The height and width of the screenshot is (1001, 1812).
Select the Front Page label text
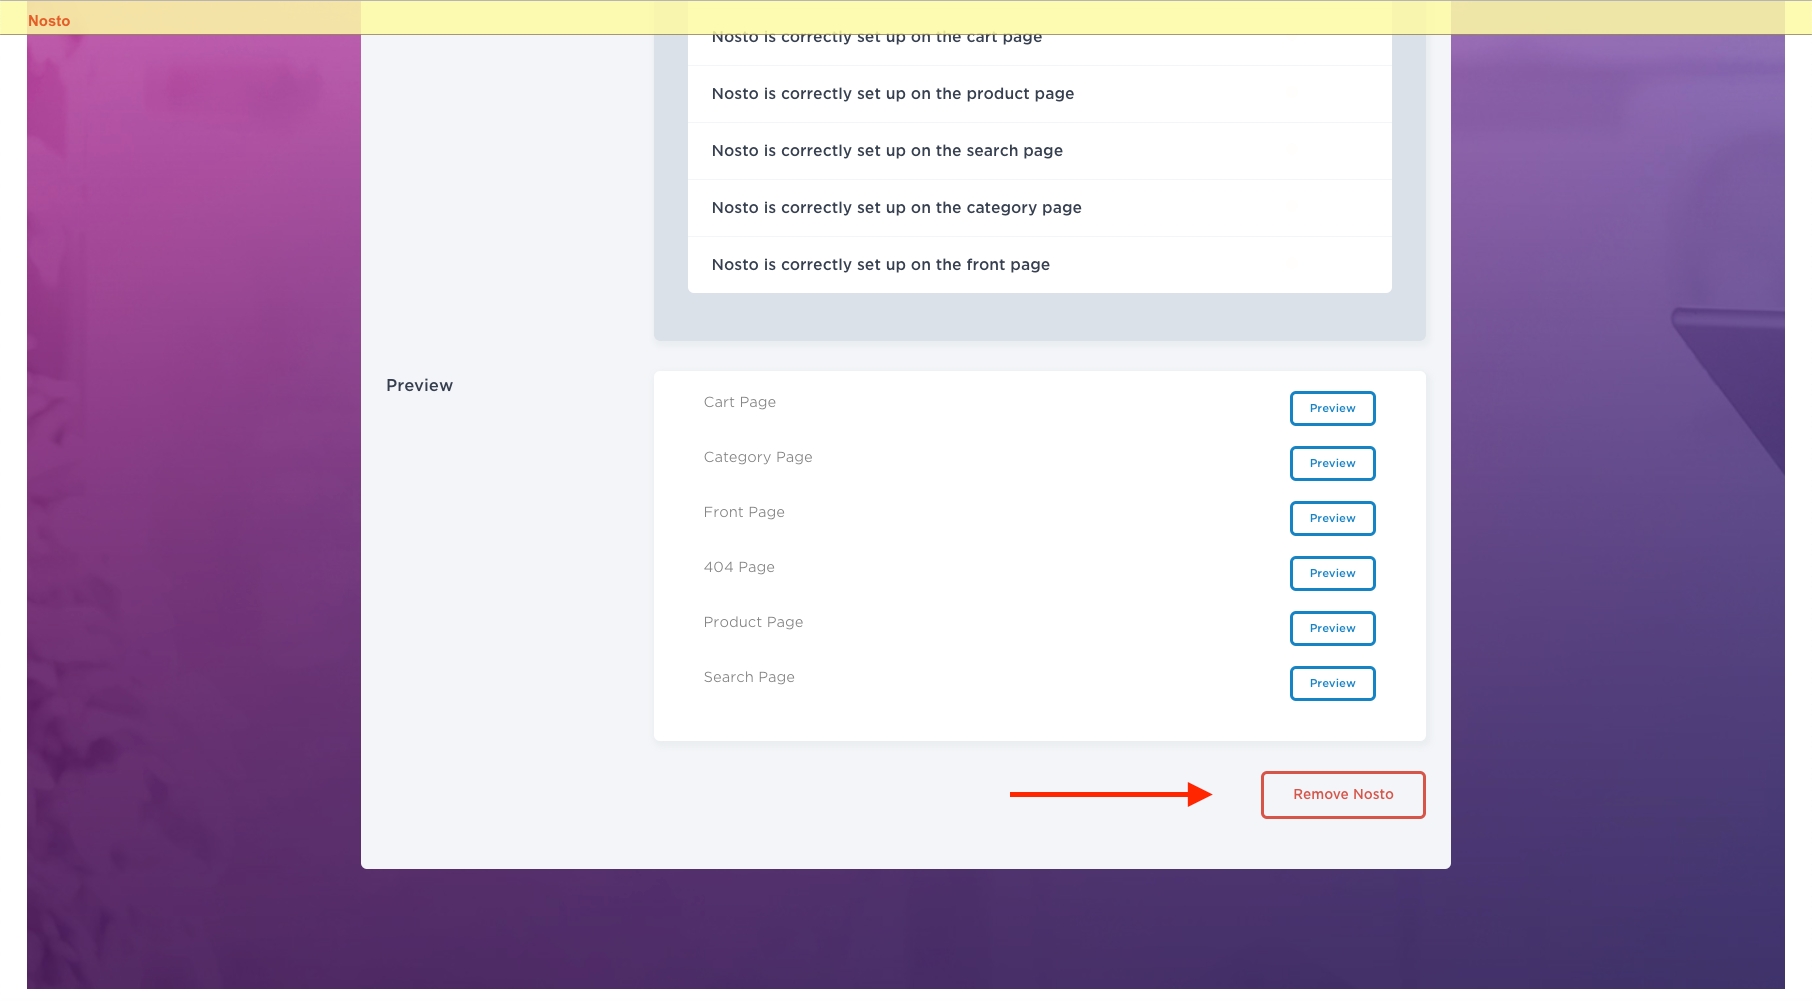(743, 512)
